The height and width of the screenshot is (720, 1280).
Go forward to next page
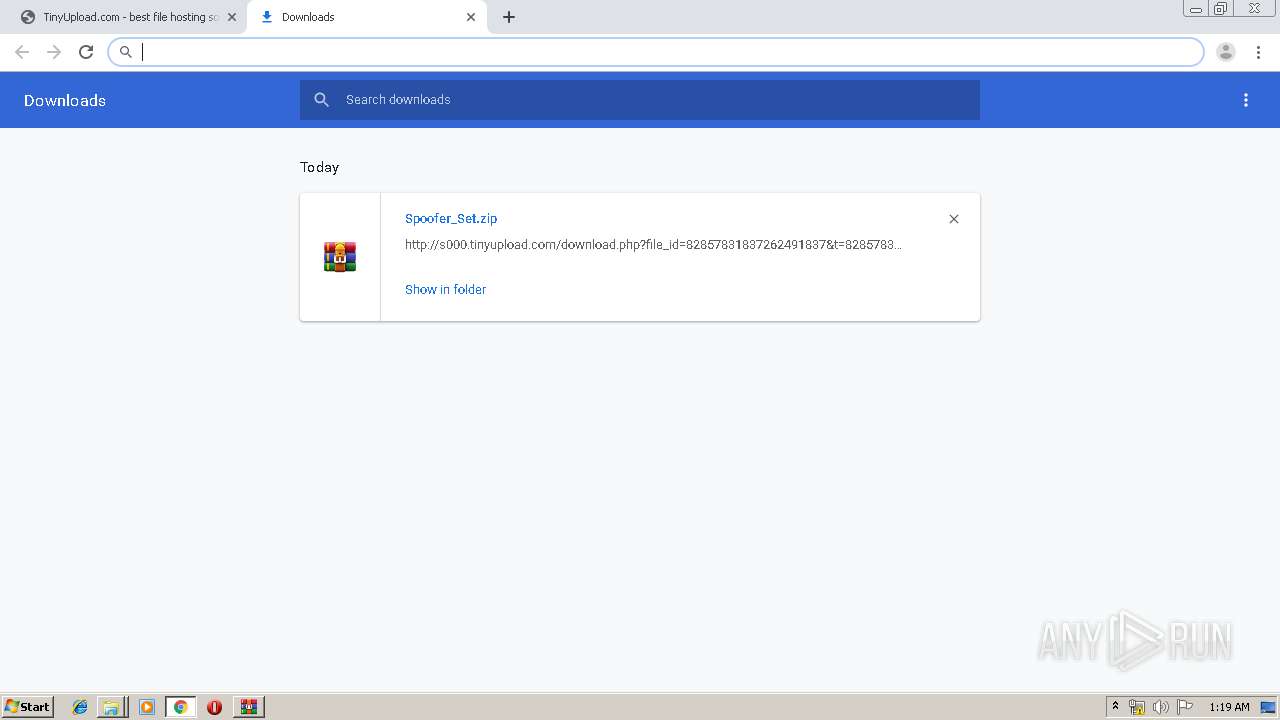tap(54, 52)
